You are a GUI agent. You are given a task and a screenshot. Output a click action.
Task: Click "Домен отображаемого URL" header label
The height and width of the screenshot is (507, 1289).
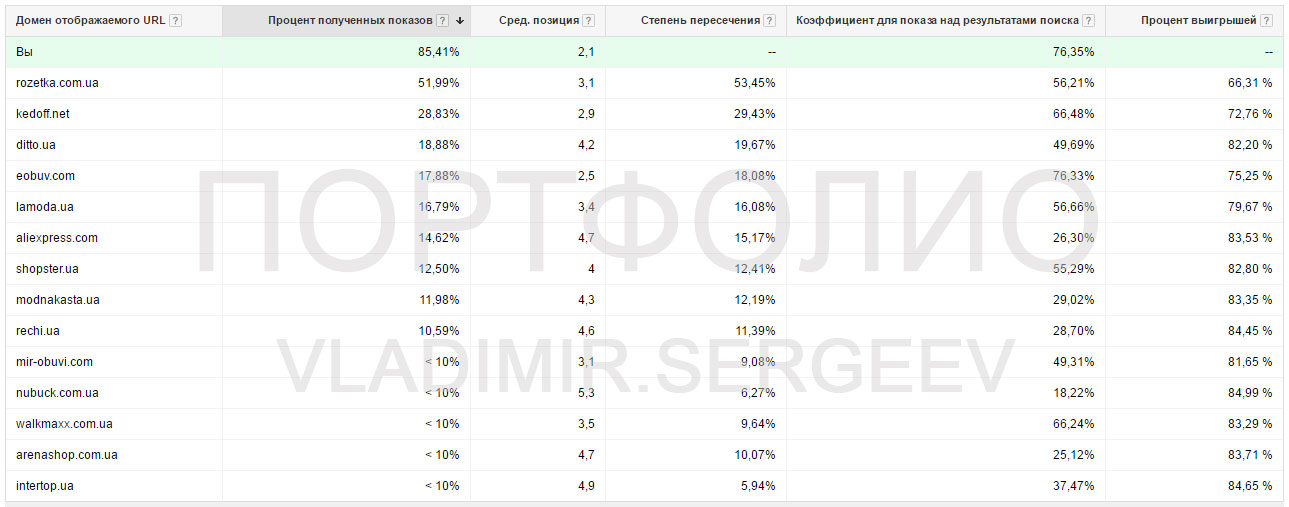90,21
